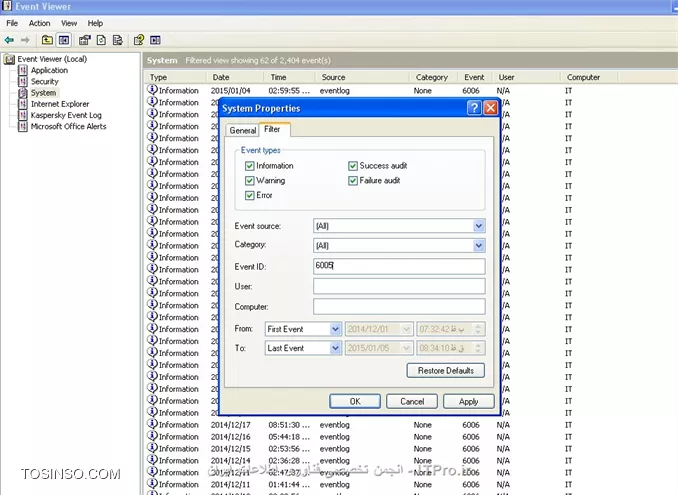Select Kaspersky Event Log tree item label
Image resolution: width=678 pixels, height=495 pixels.
tap(66, 115)
